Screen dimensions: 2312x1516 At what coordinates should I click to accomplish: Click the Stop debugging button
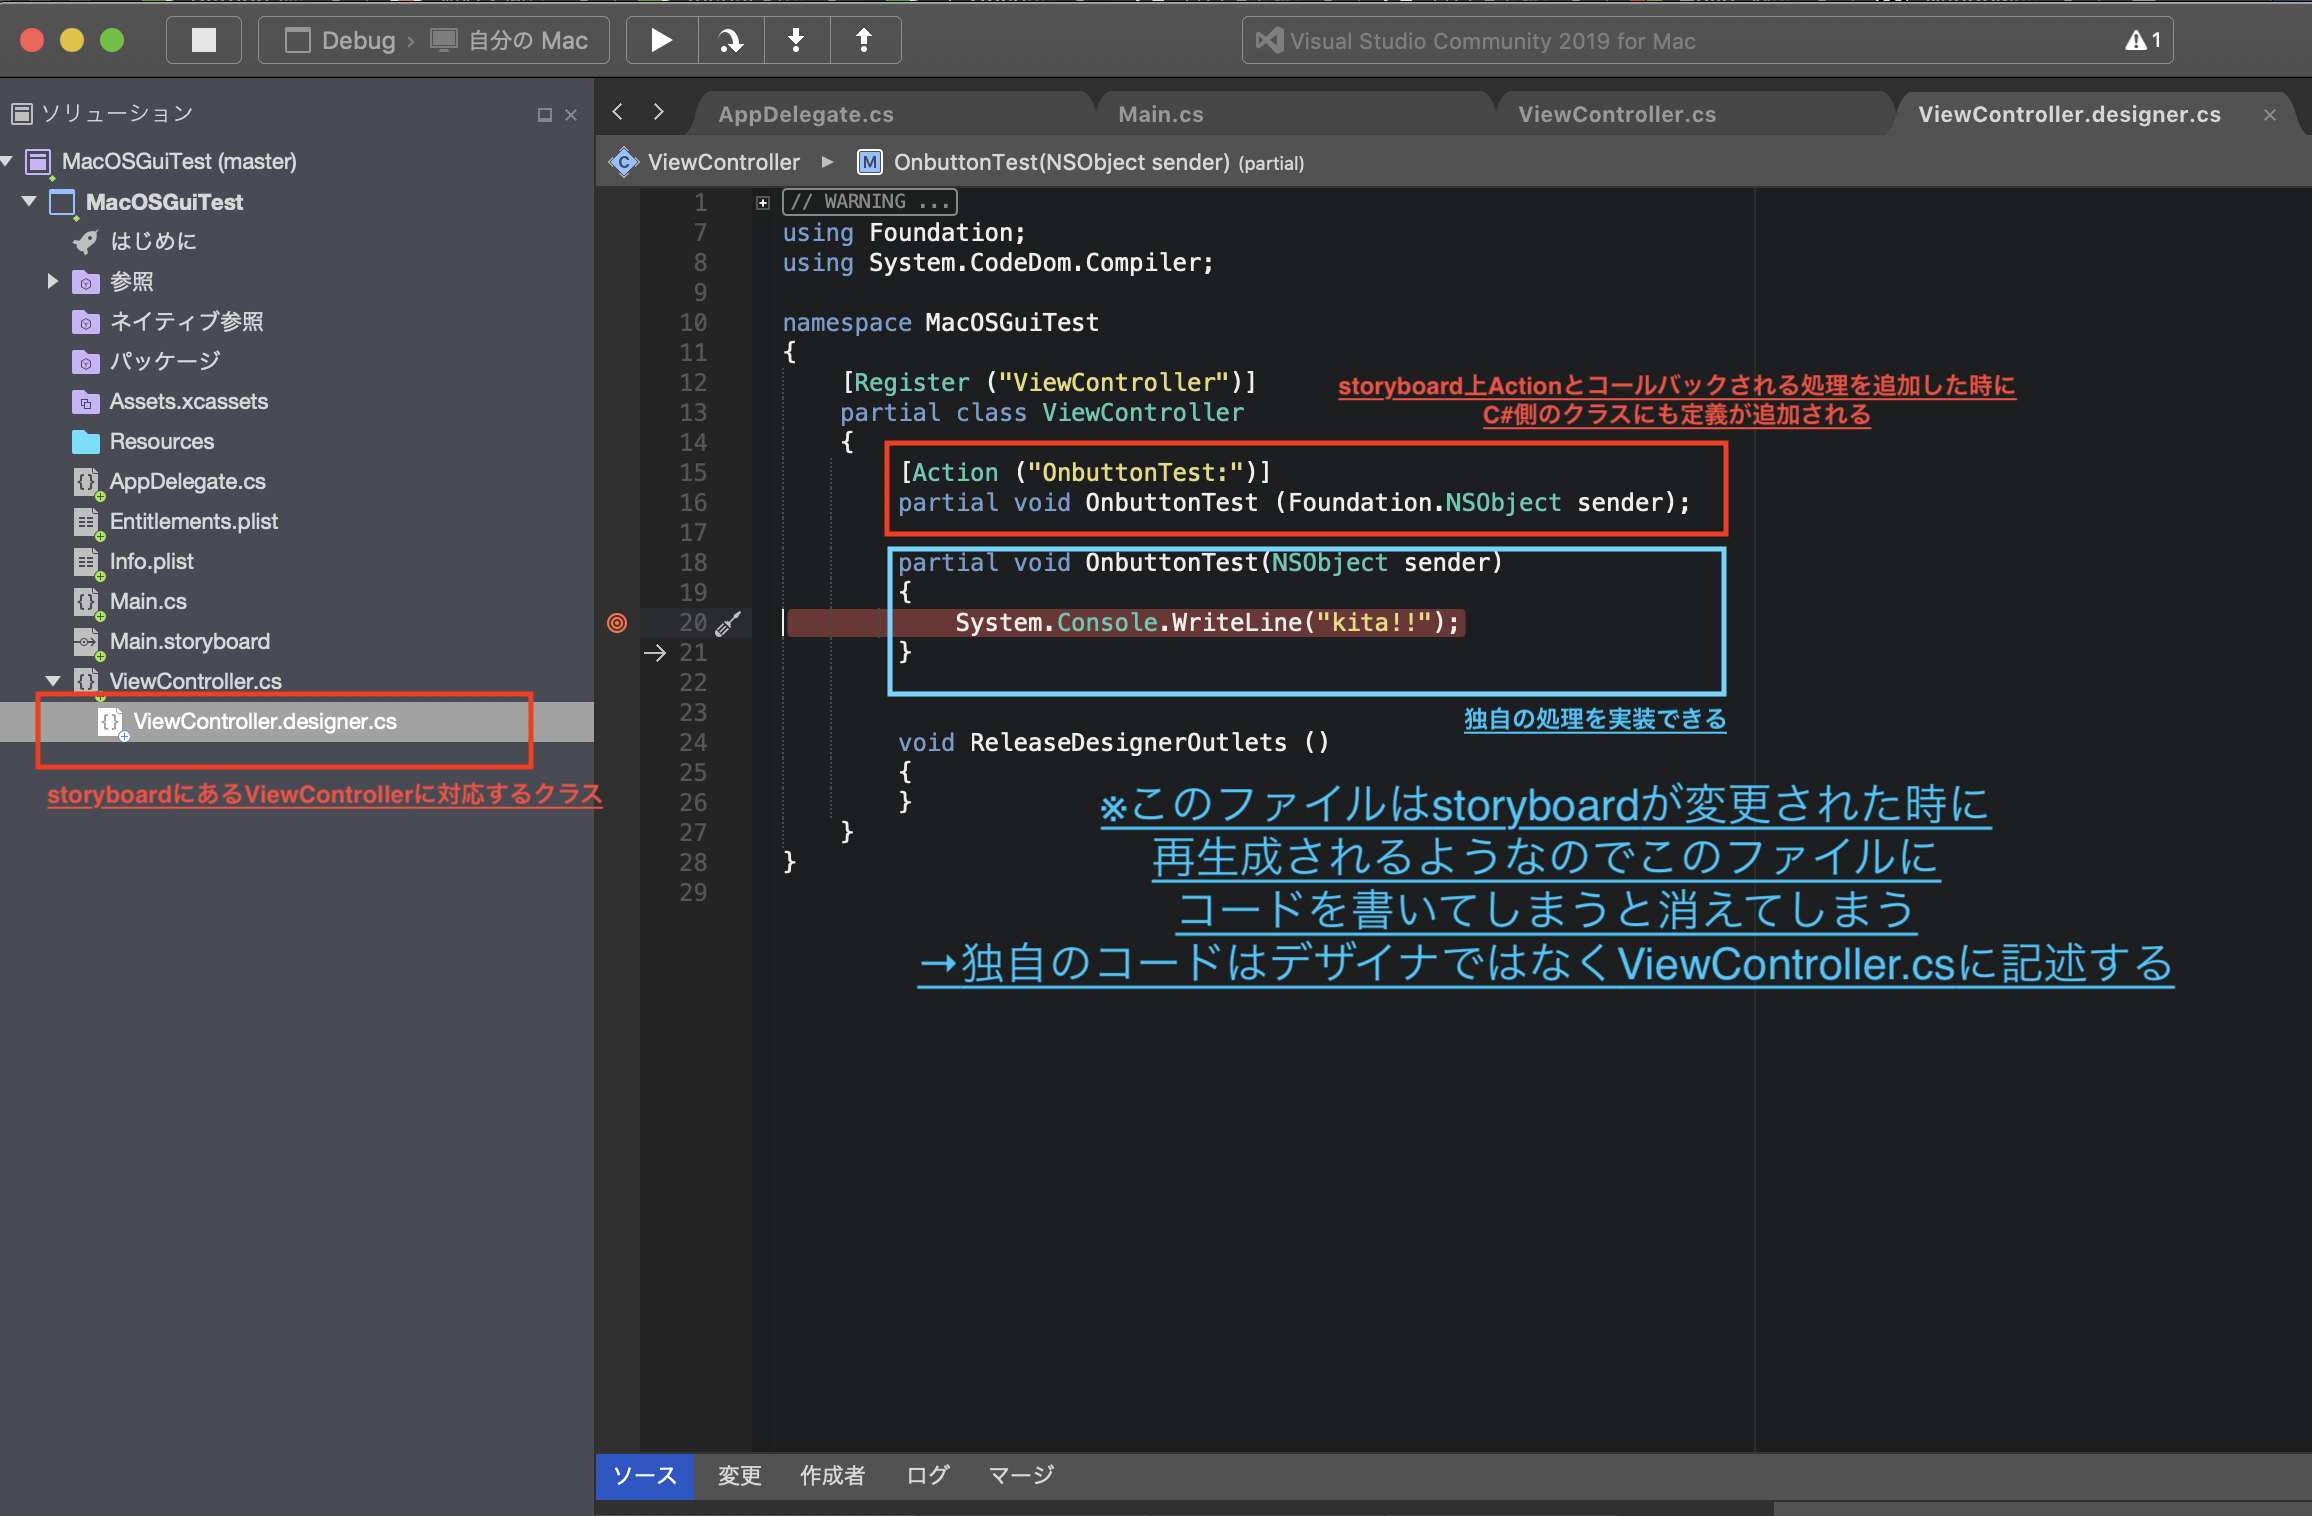pyautogui.click(x=204, y=40)
